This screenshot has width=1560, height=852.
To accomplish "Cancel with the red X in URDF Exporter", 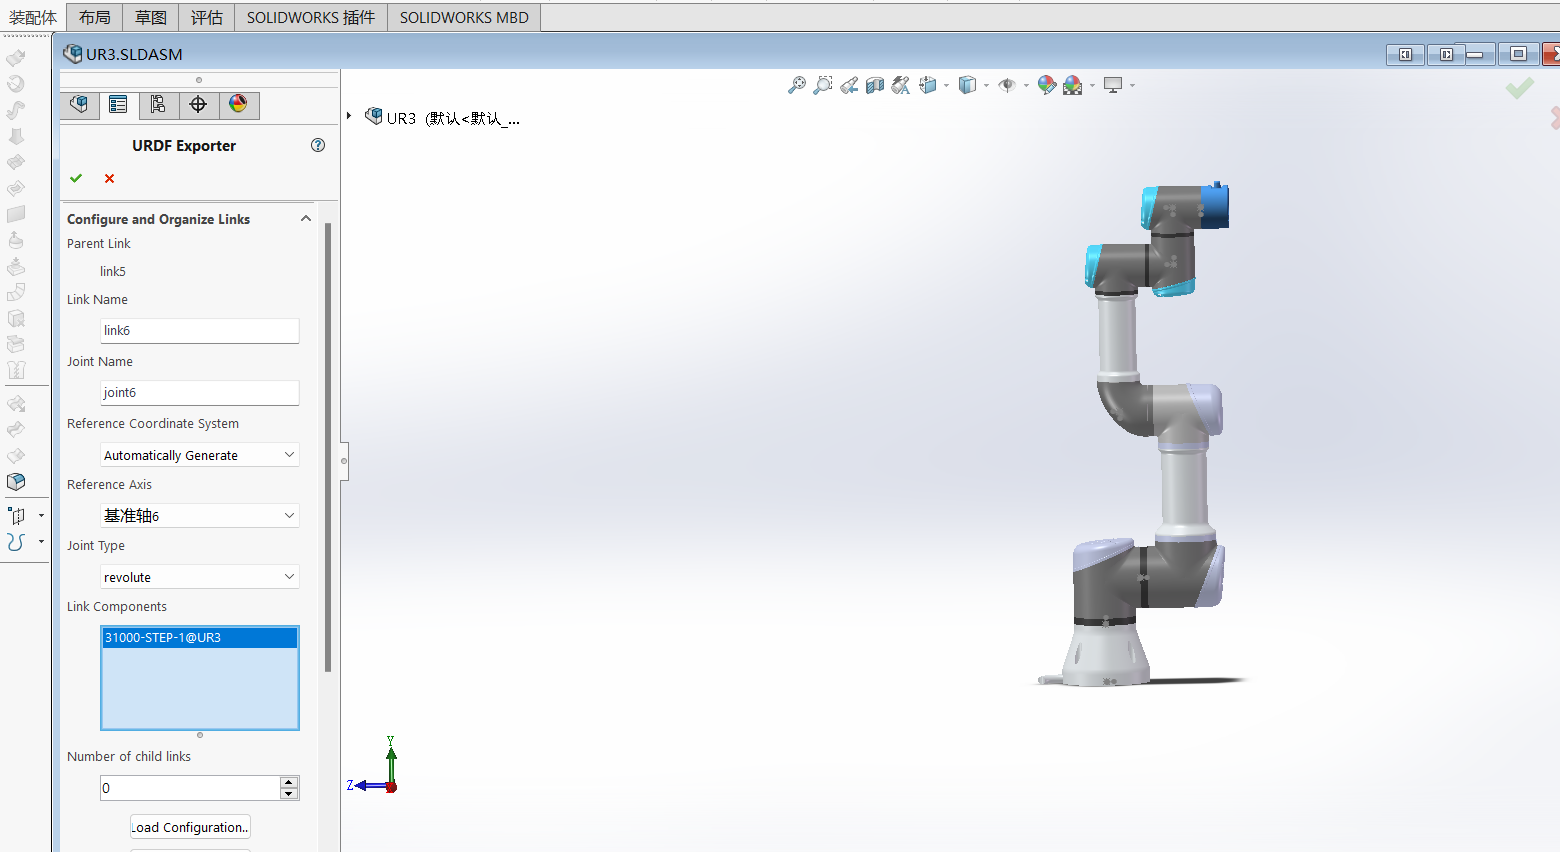I will pyautogui.click(x=109, y=178).
